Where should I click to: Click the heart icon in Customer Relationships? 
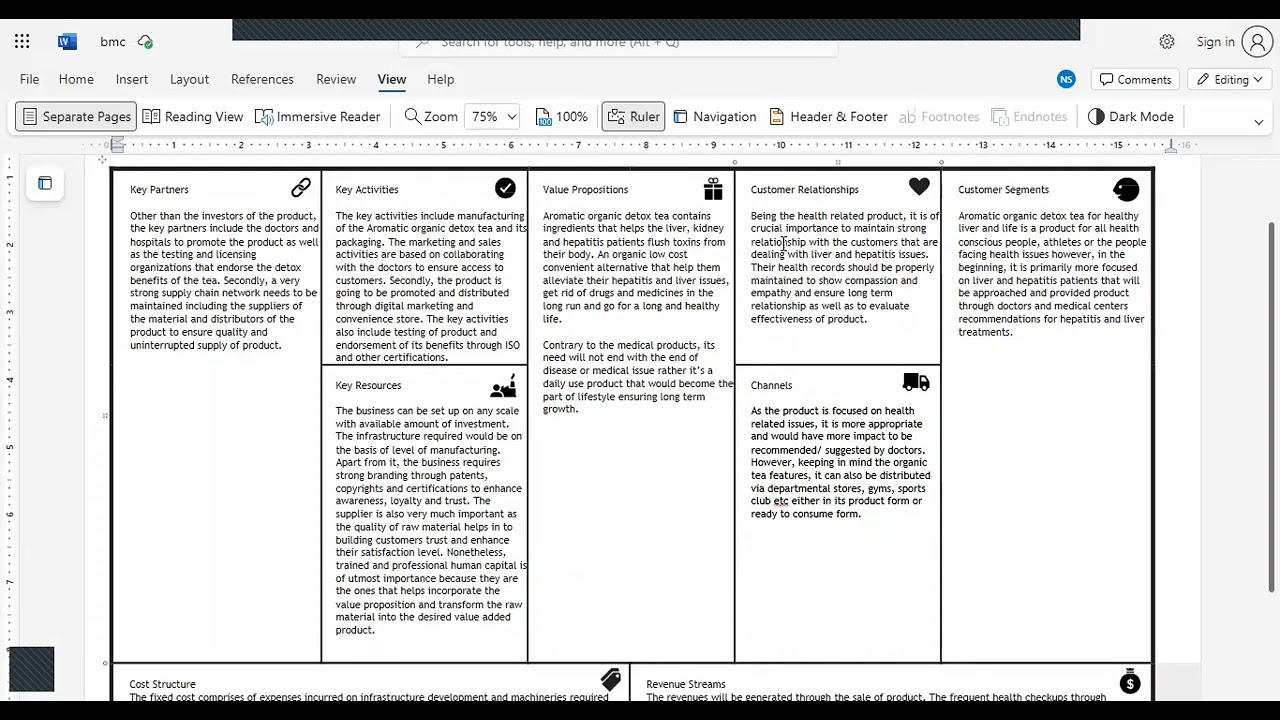pyautogui.click(x=919, y=186)
